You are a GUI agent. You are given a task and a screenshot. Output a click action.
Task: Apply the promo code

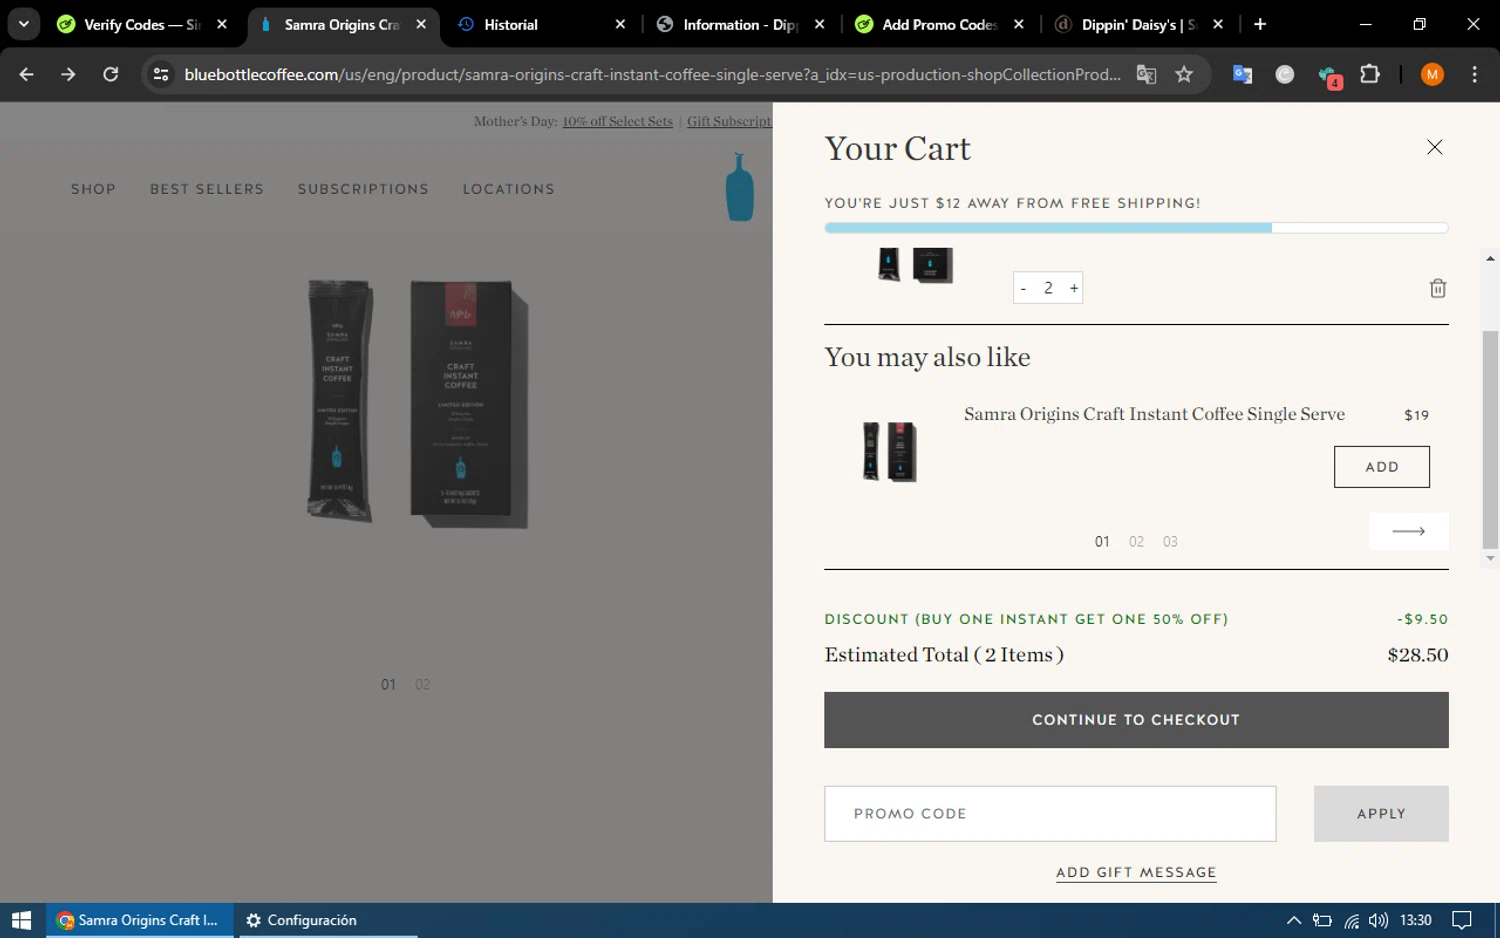(1381, 814)
